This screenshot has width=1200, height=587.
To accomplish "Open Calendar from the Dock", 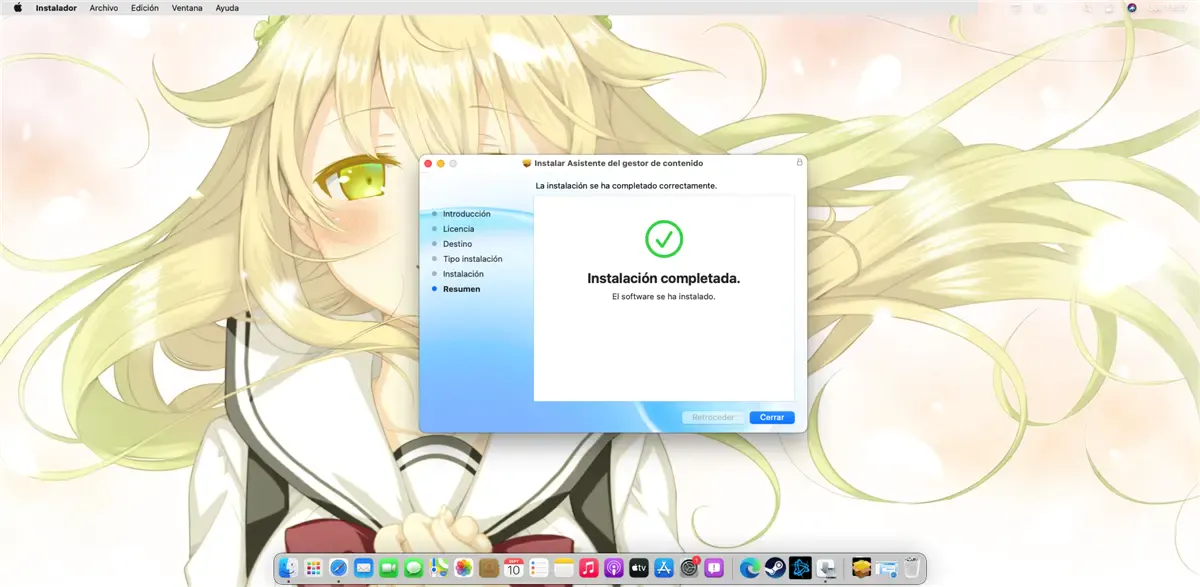I will click(514, 567).
